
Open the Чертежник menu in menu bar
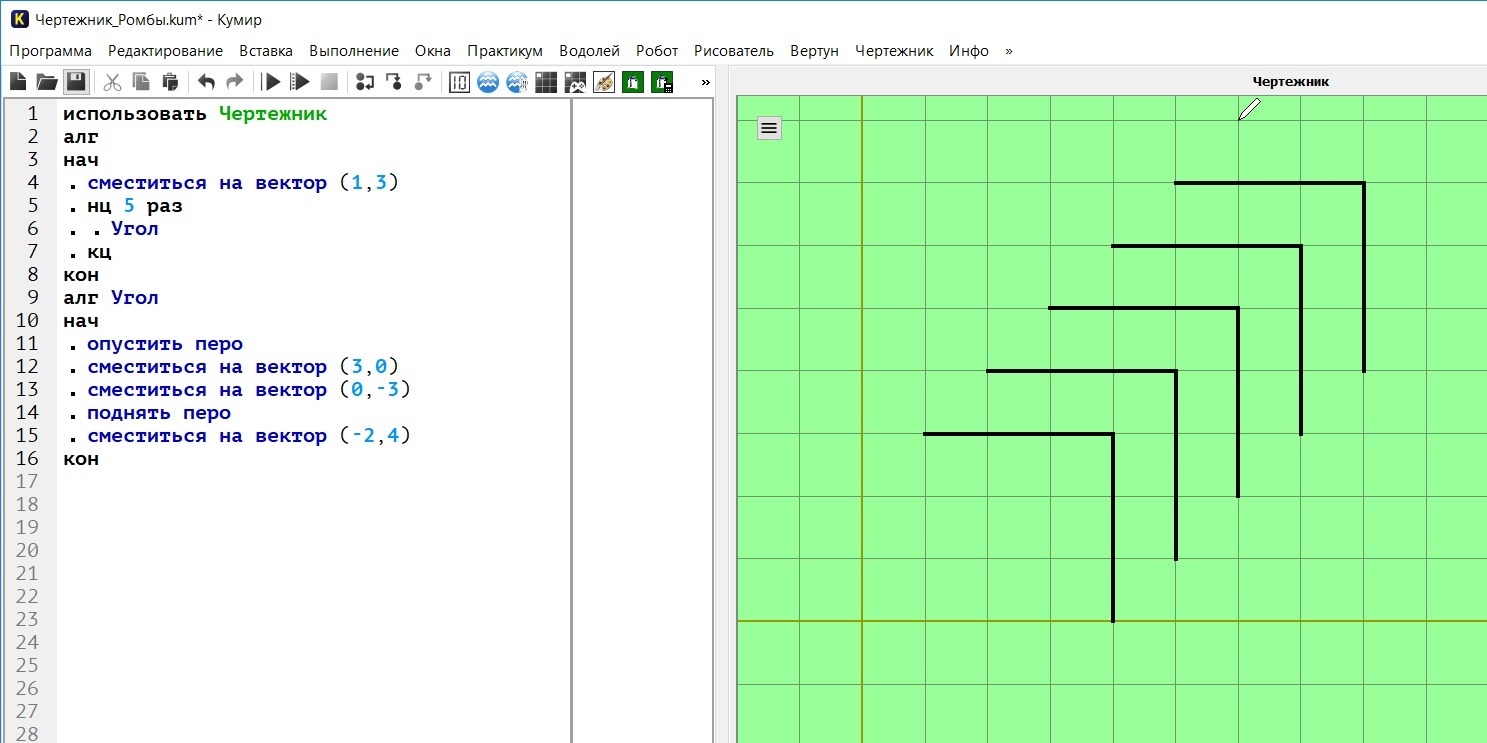(894, 50)
